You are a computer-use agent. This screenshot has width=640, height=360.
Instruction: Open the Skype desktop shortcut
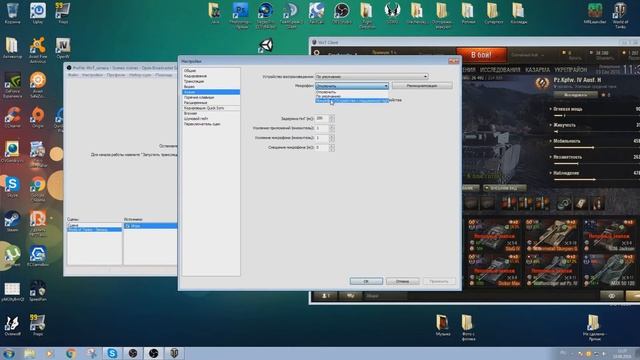tap(12, 187)
